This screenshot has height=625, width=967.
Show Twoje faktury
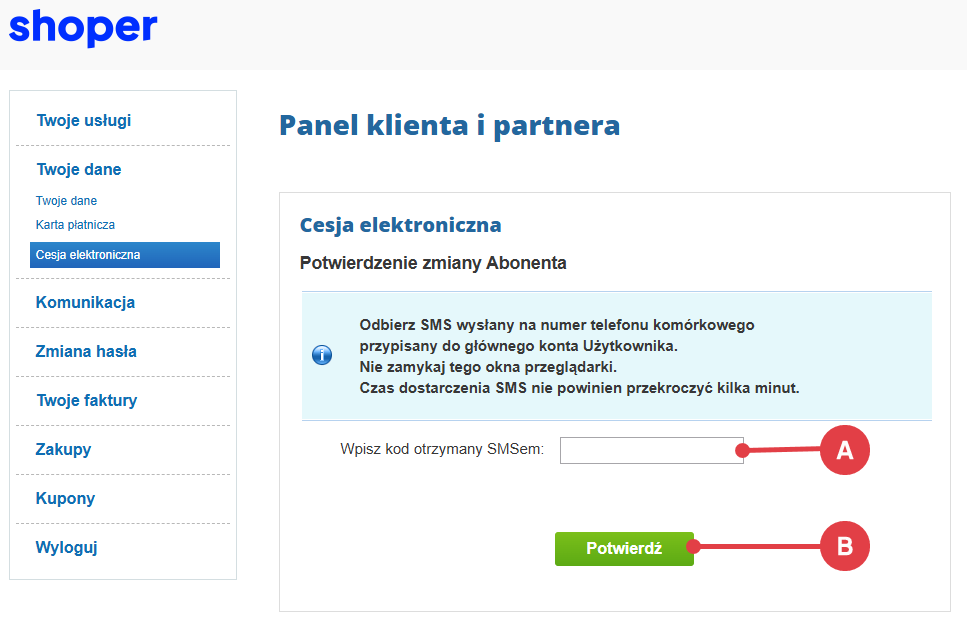pyautogui.click(x=86, y=401)
